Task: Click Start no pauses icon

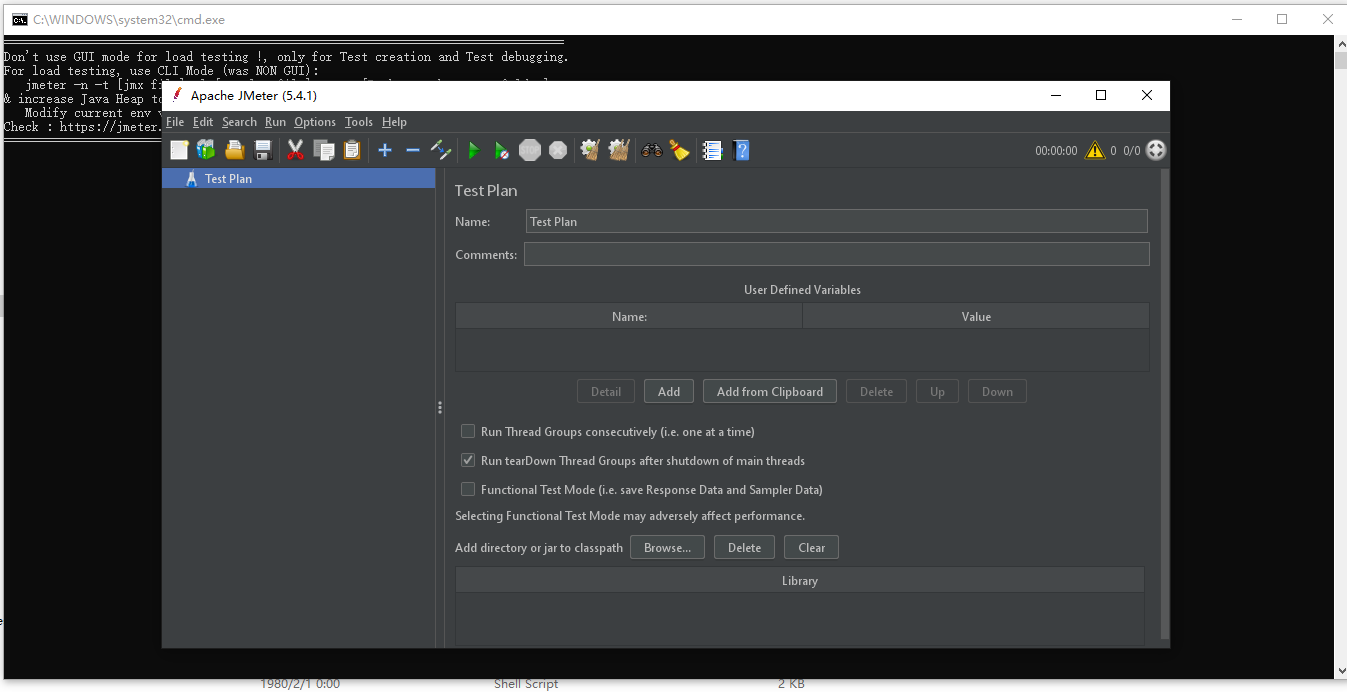Action: coord(502,150)
